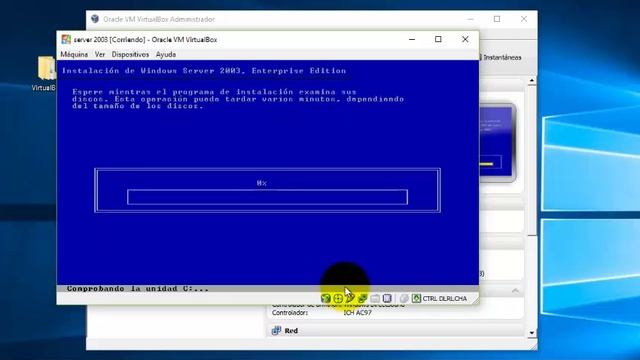The width and height of the screenshot is (640, 360).
Task: Collapse the audio section chevron in Administrador
Action: tap(515, 291)
